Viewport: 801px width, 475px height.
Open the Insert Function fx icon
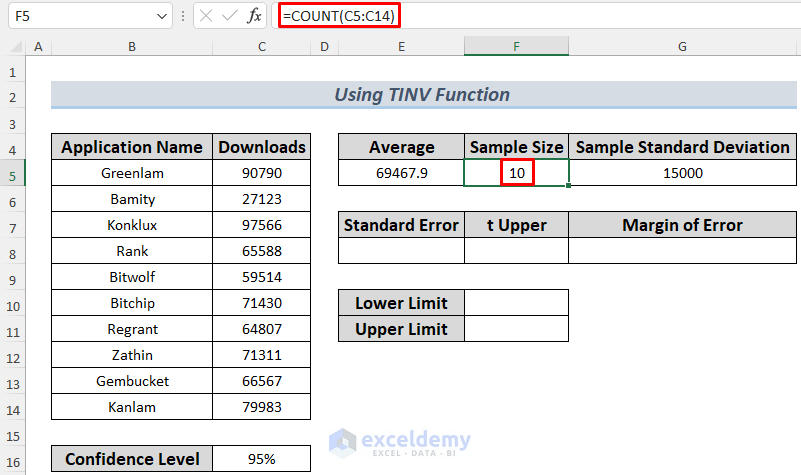coord(254,16)
